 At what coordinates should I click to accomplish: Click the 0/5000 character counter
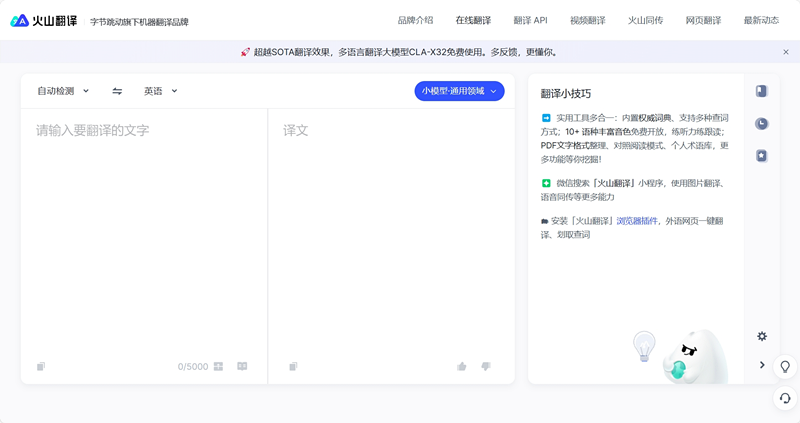click(x=193, y=366)
